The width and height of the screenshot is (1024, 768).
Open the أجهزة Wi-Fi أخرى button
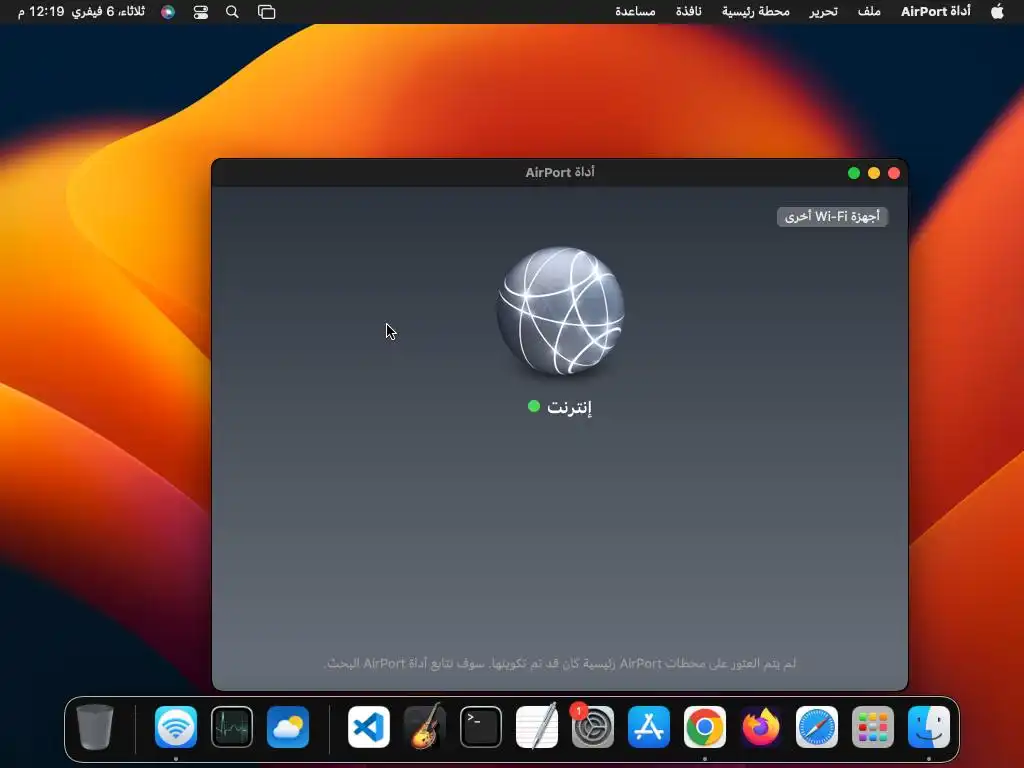(x=832, y=216)
